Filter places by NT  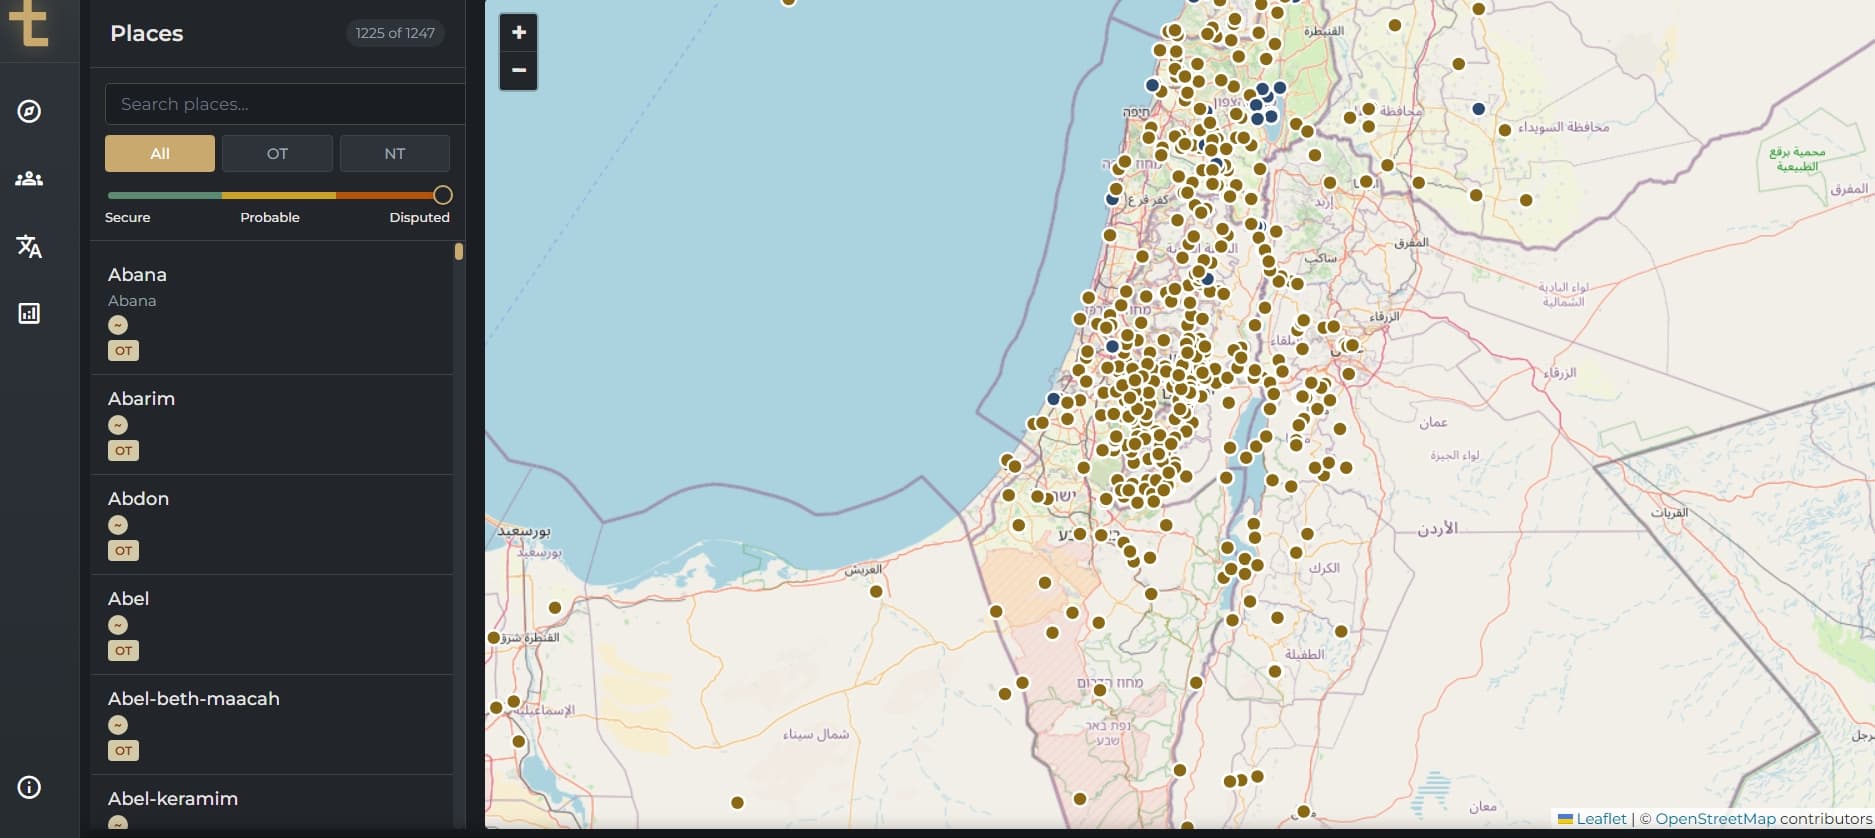point(394,154)
